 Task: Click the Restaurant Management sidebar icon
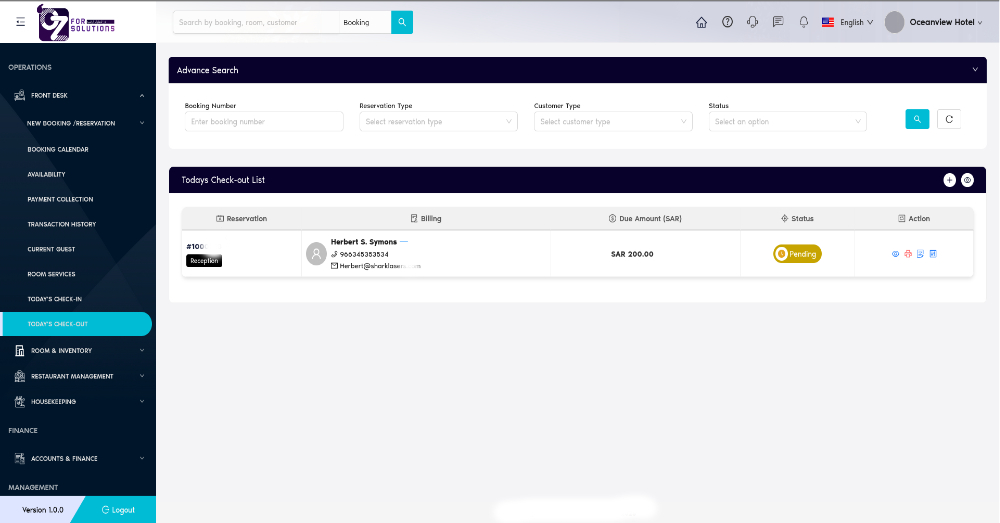20,376
